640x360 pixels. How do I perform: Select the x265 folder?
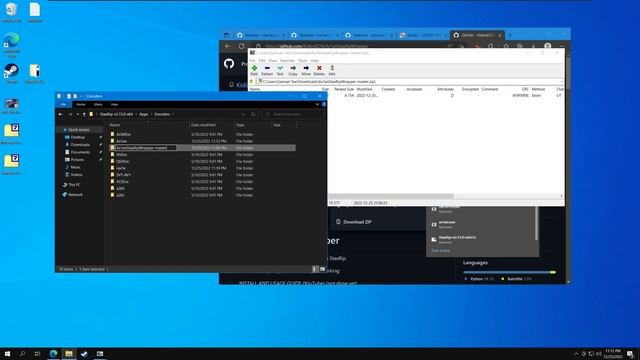[x=120, y=195]
